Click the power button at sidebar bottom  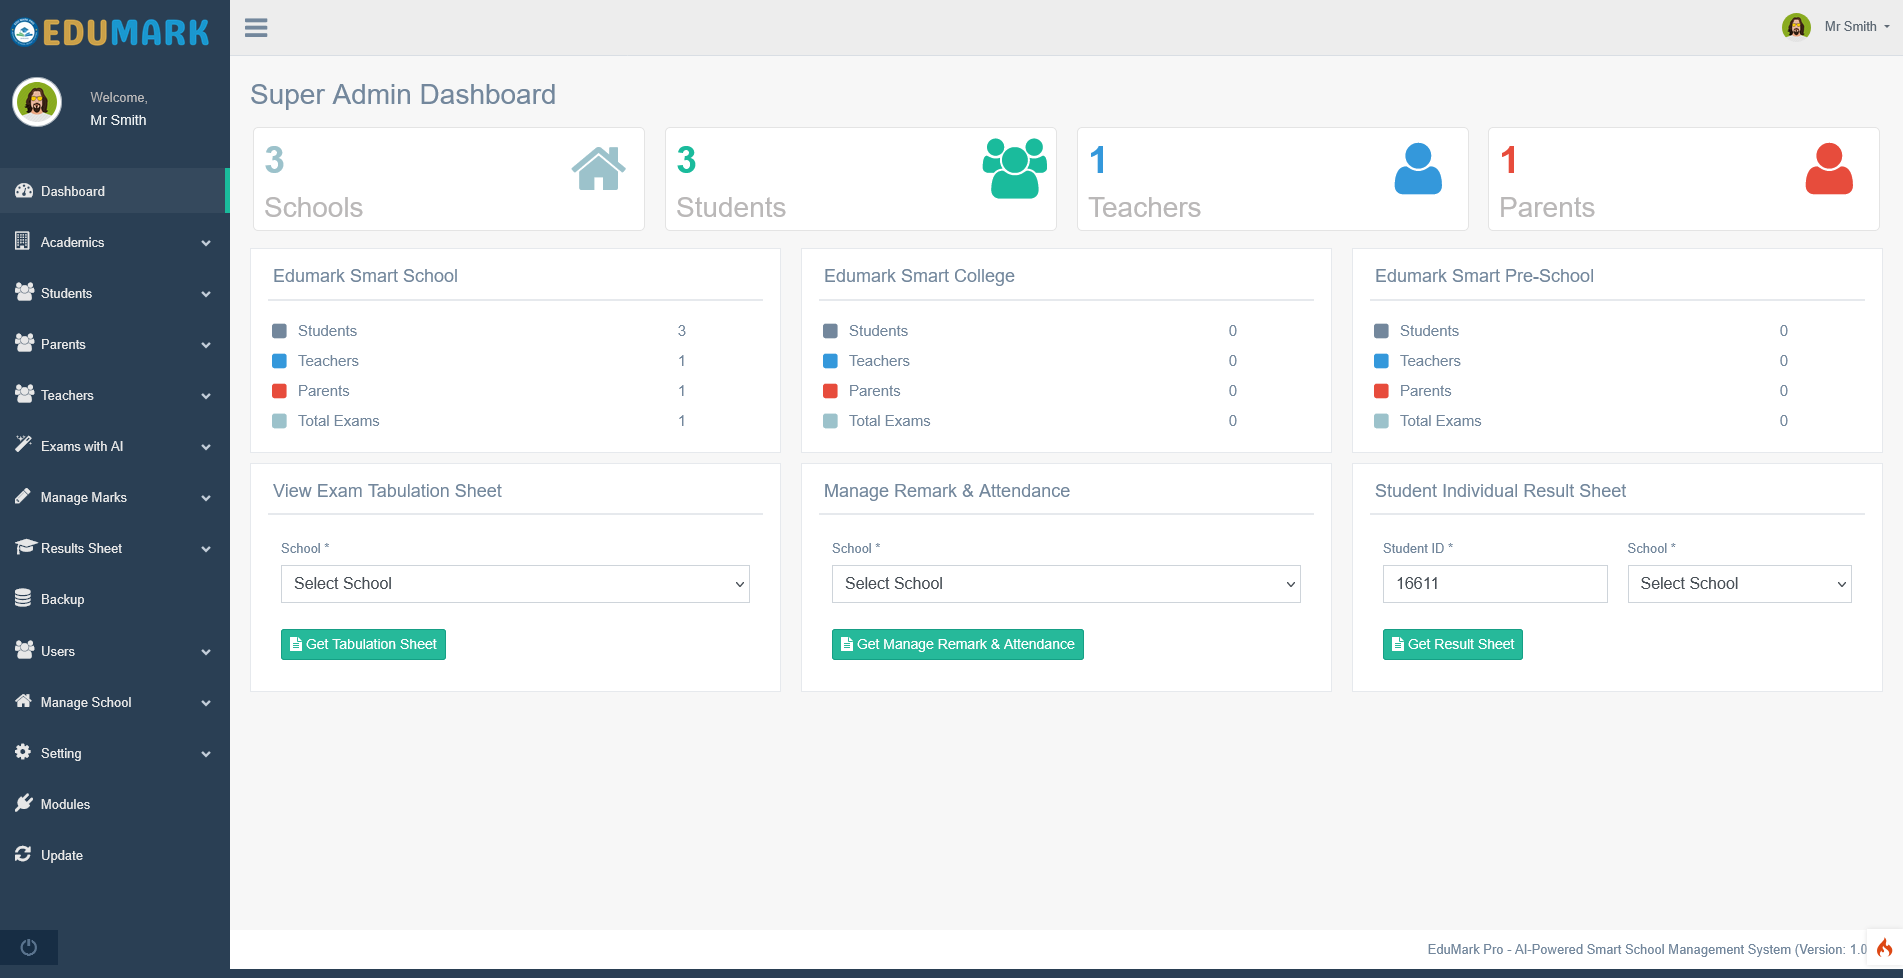[x=28, y=947]
